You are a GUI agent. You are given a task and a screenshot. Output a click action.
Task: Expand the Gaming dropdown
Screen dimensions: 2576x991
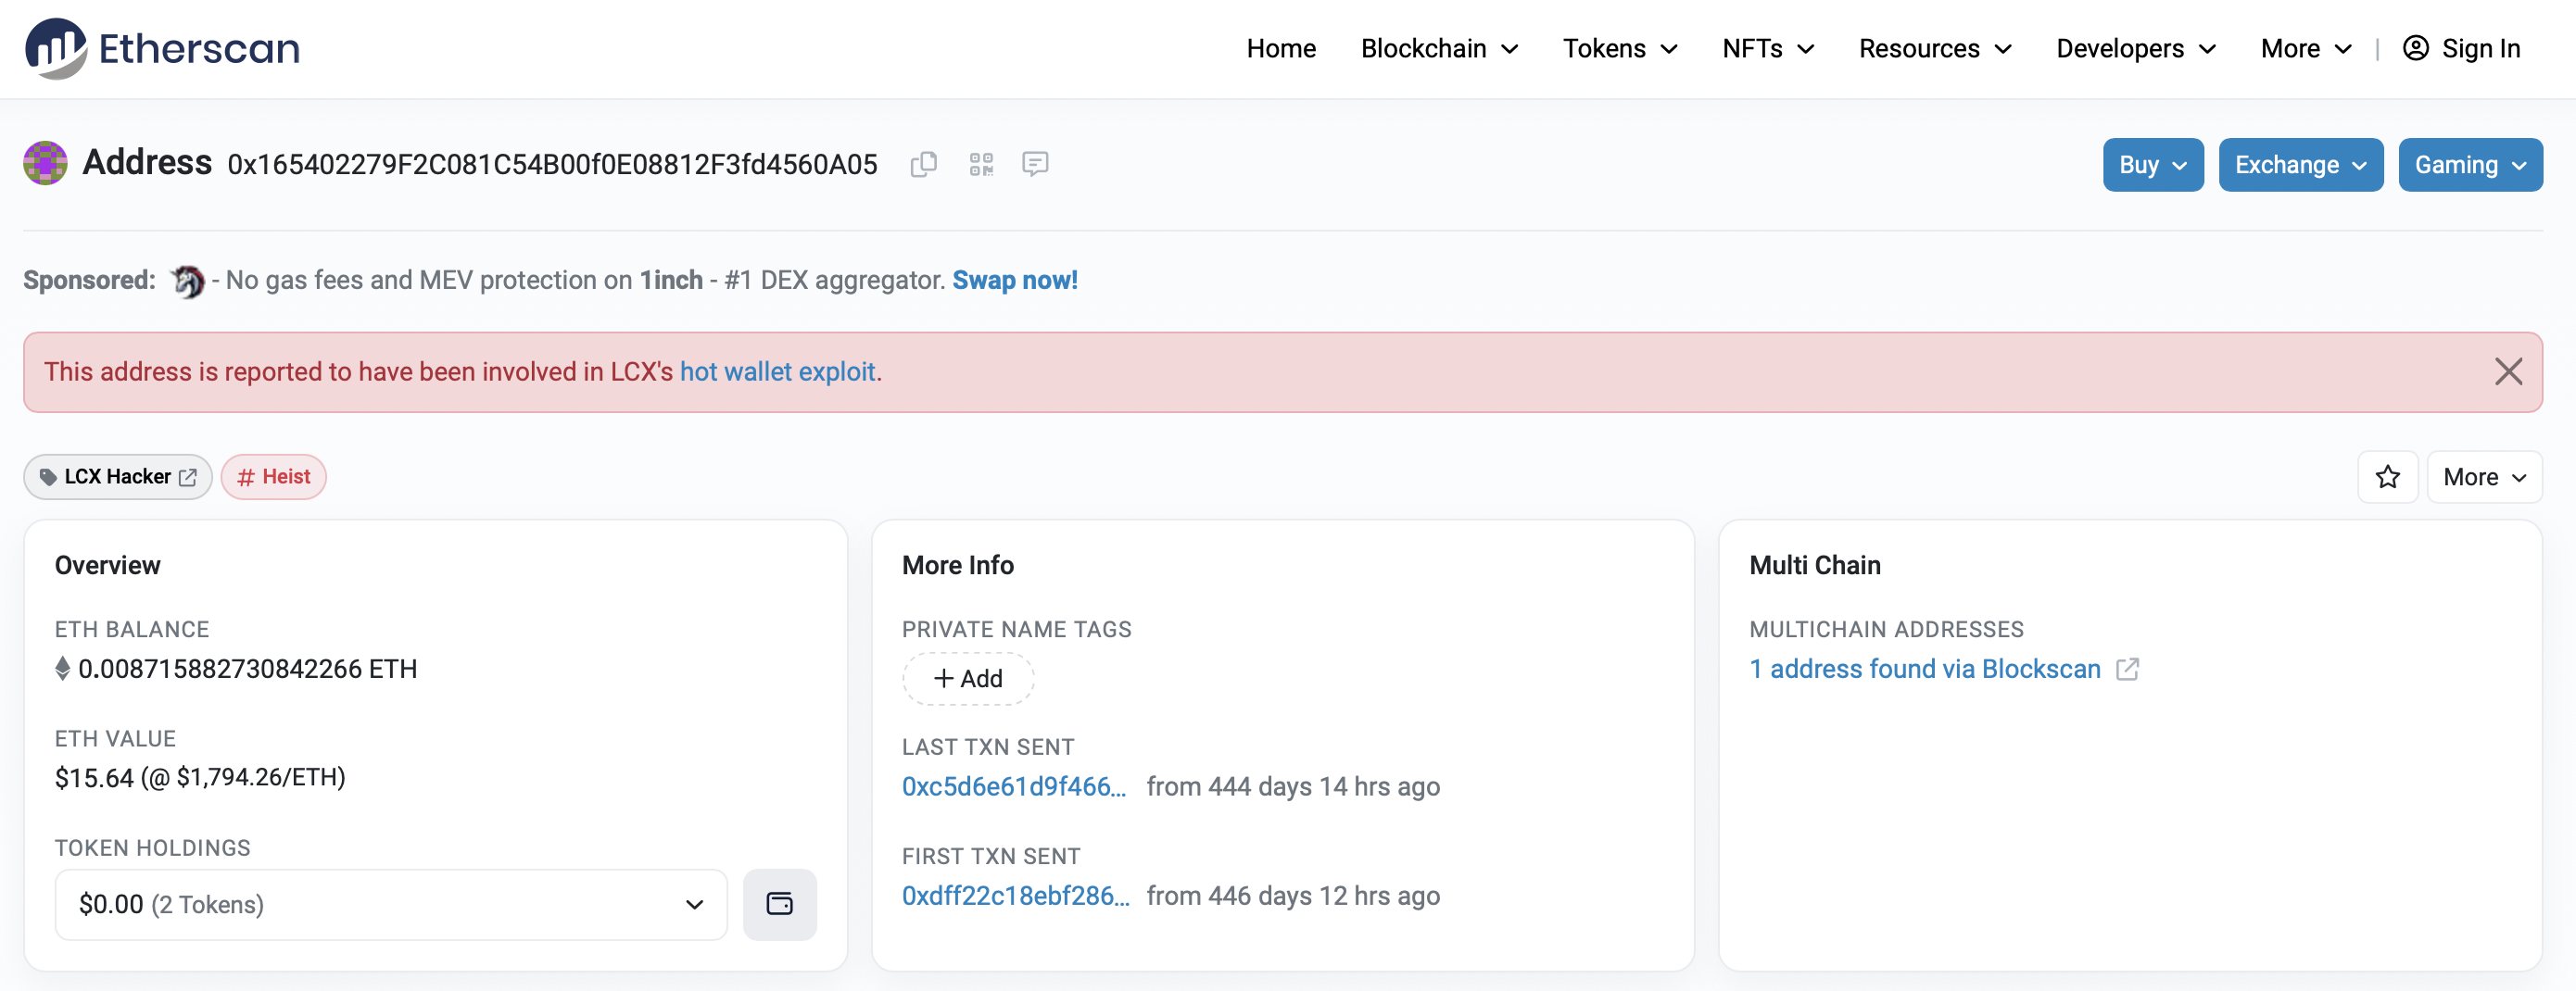tap(2469, 165)
